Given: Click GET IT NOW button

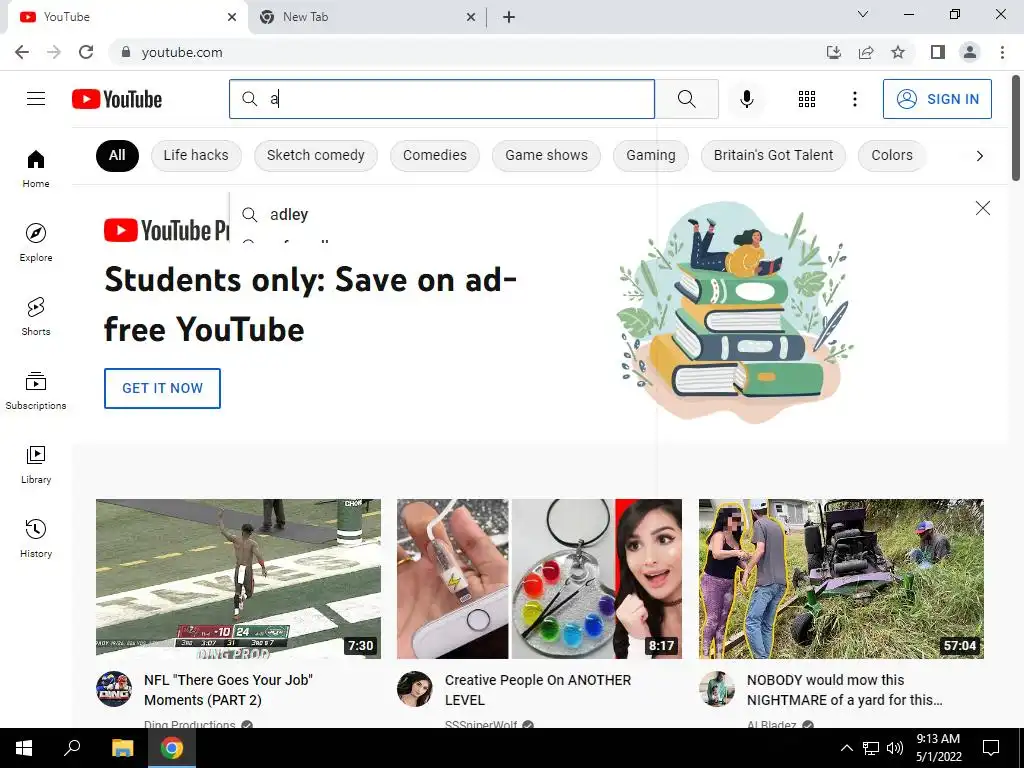Looking at the screenshot, I should point(162,388).
